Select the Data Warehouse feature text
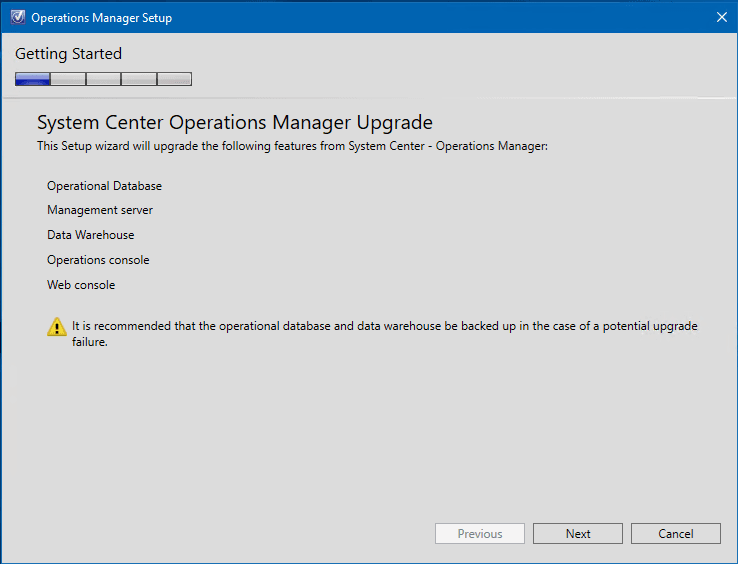 pos(90,235)
